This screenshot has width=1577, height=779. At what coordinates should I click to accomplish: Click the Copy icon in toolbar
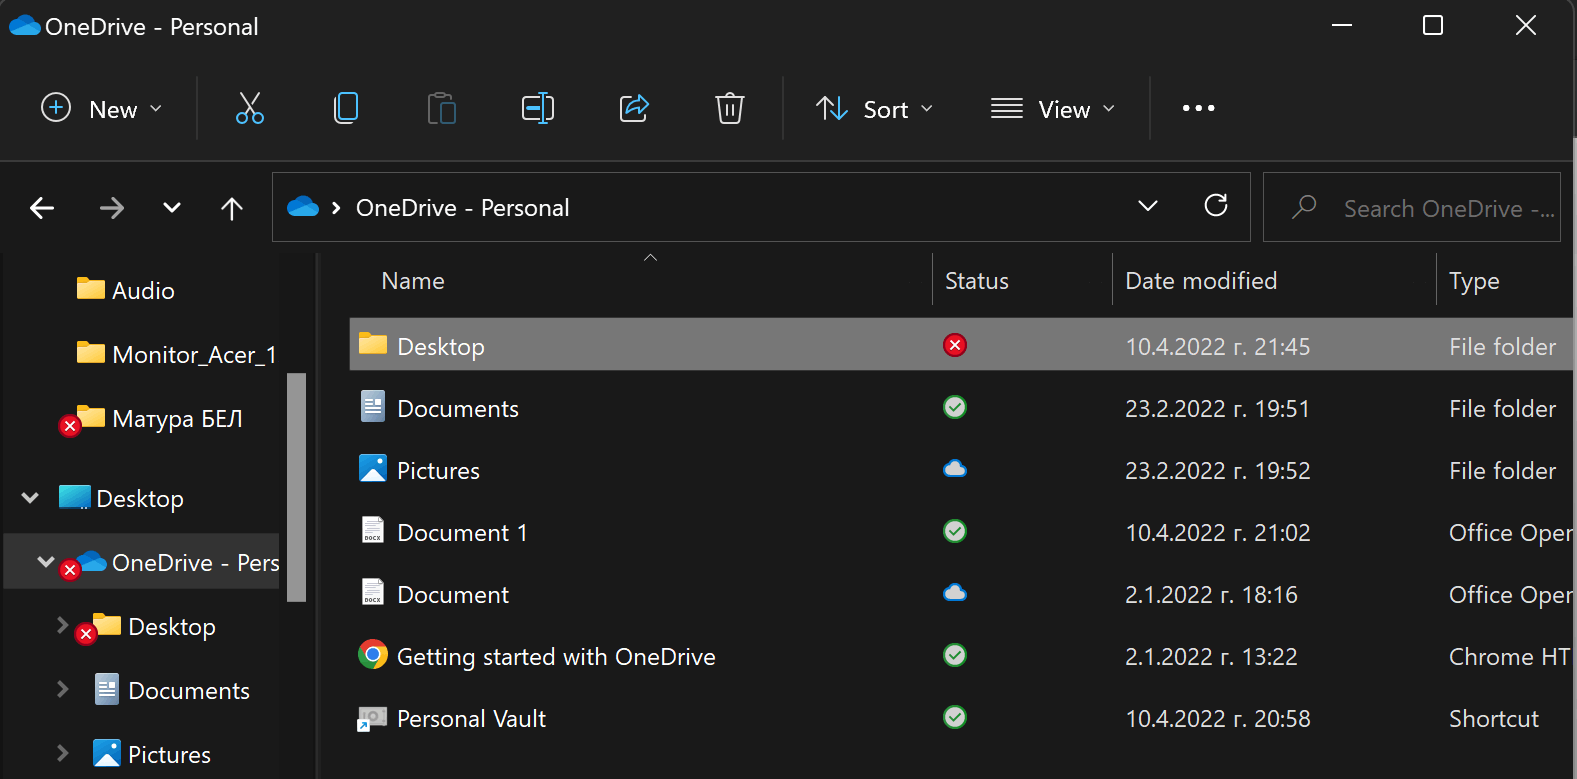(x=345, y=108)
